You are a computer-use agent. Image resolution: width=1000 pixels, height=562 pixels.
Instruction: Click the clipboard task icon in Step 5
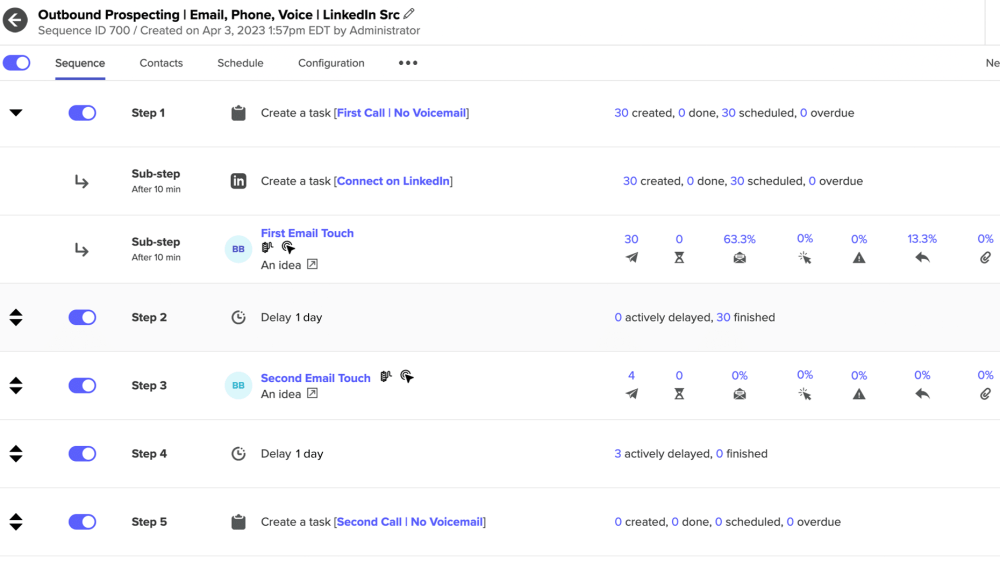point(238,522)
